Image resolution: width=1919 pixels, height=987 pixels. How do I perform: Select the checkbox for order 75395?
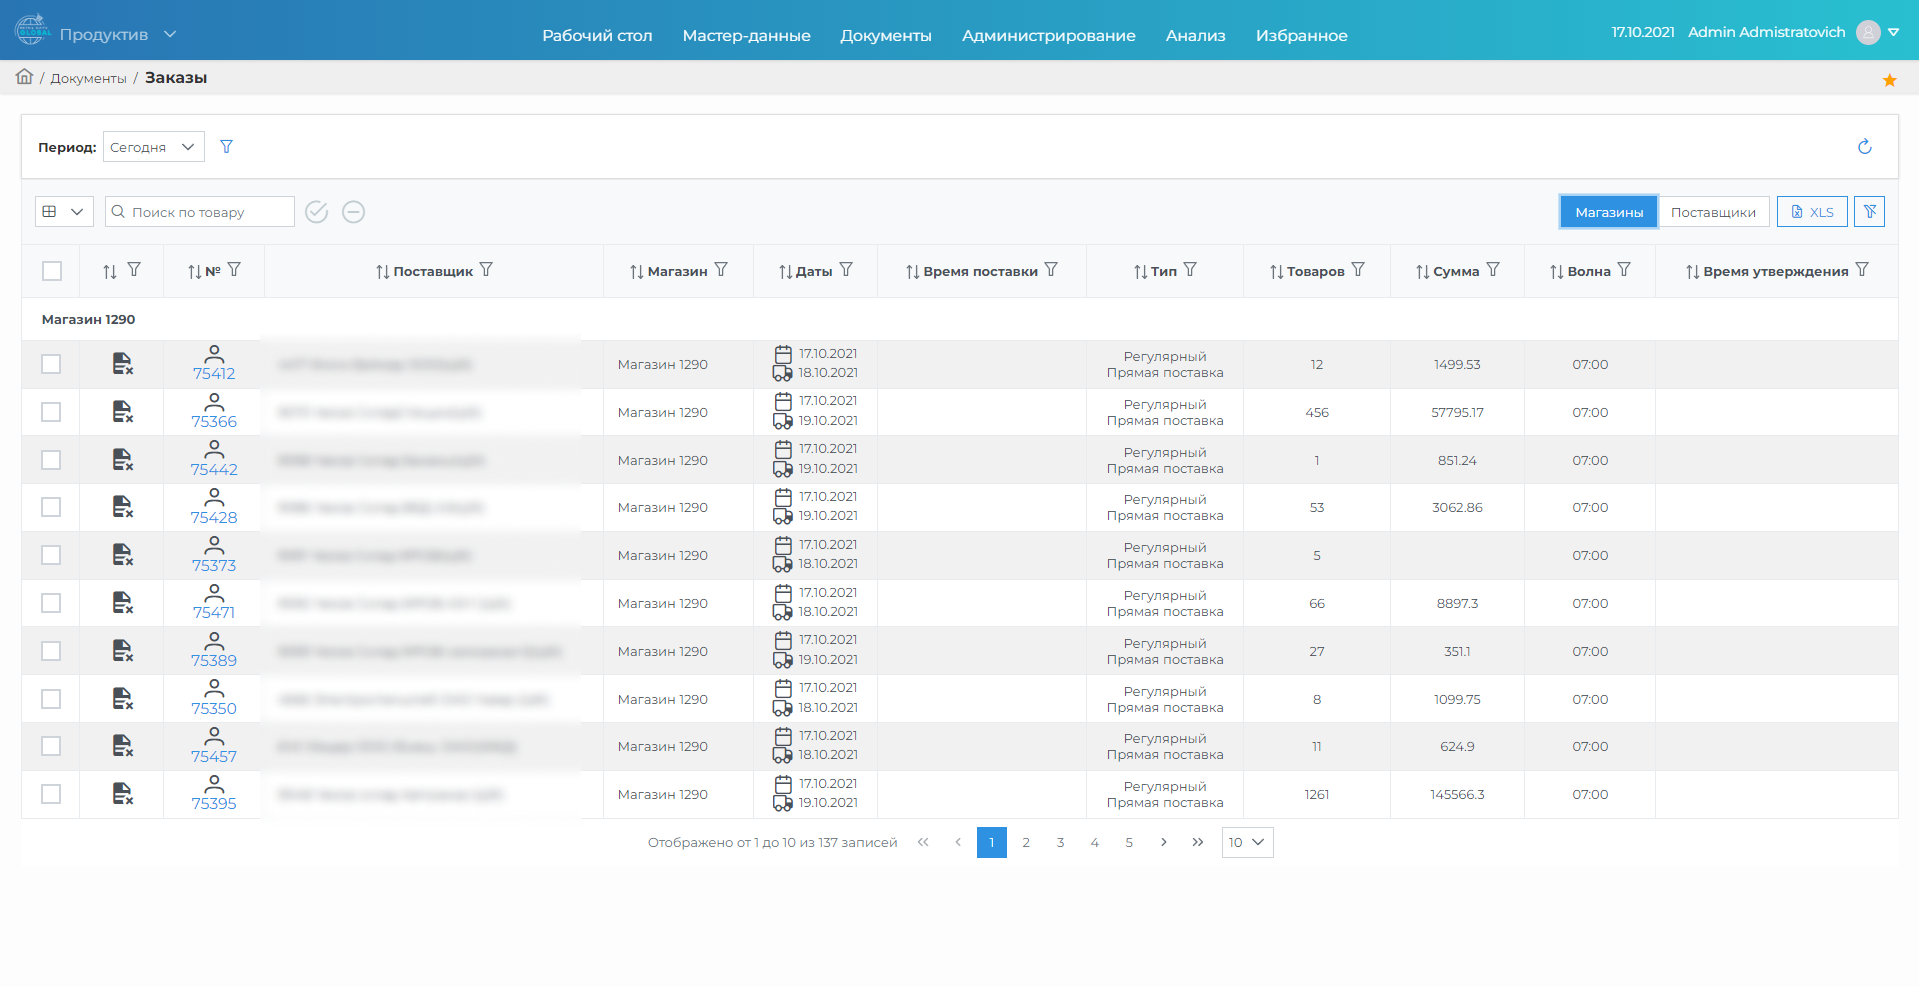pyautogui.click(x=51, y=794)
